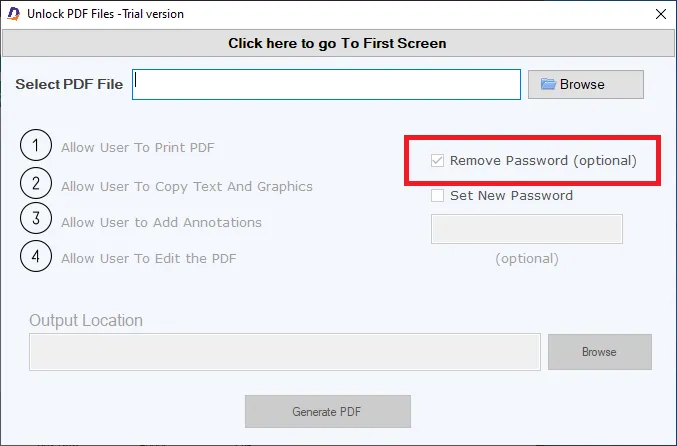Select Allow User To Print PDF option
Screen dimensions: 677x446
tap(138, 148)
